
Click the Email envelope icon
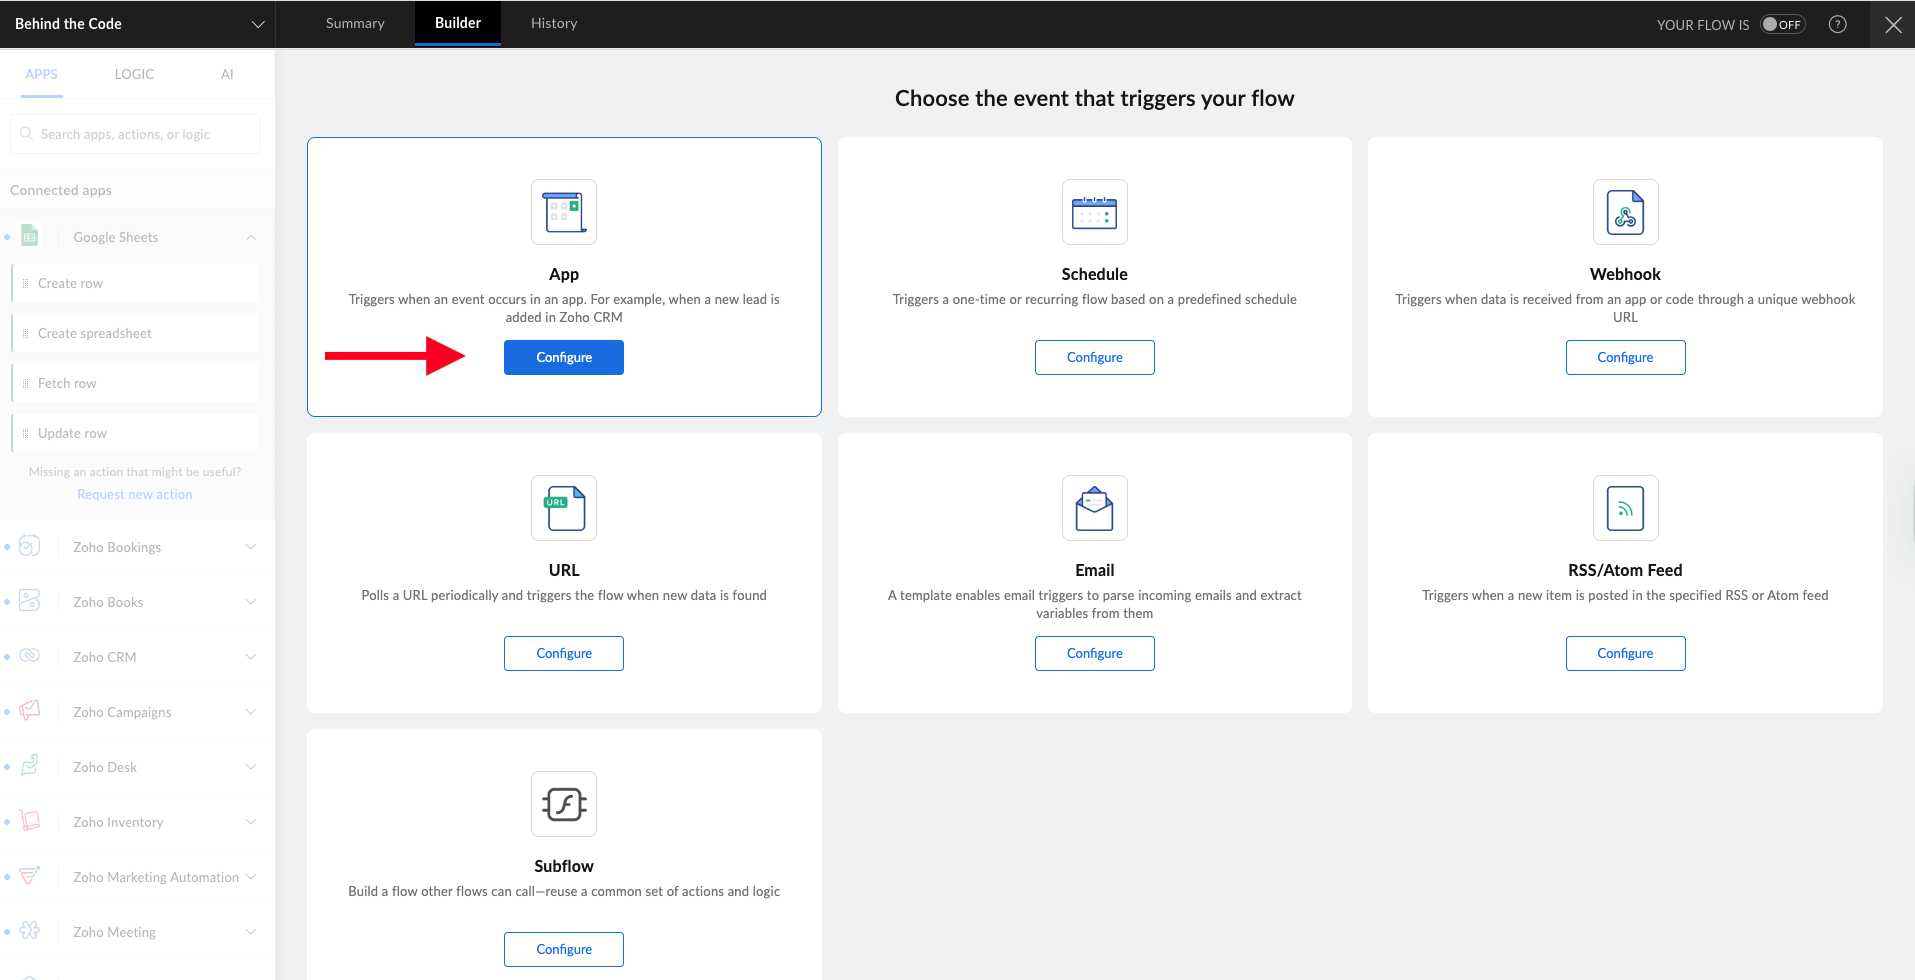1094,508
